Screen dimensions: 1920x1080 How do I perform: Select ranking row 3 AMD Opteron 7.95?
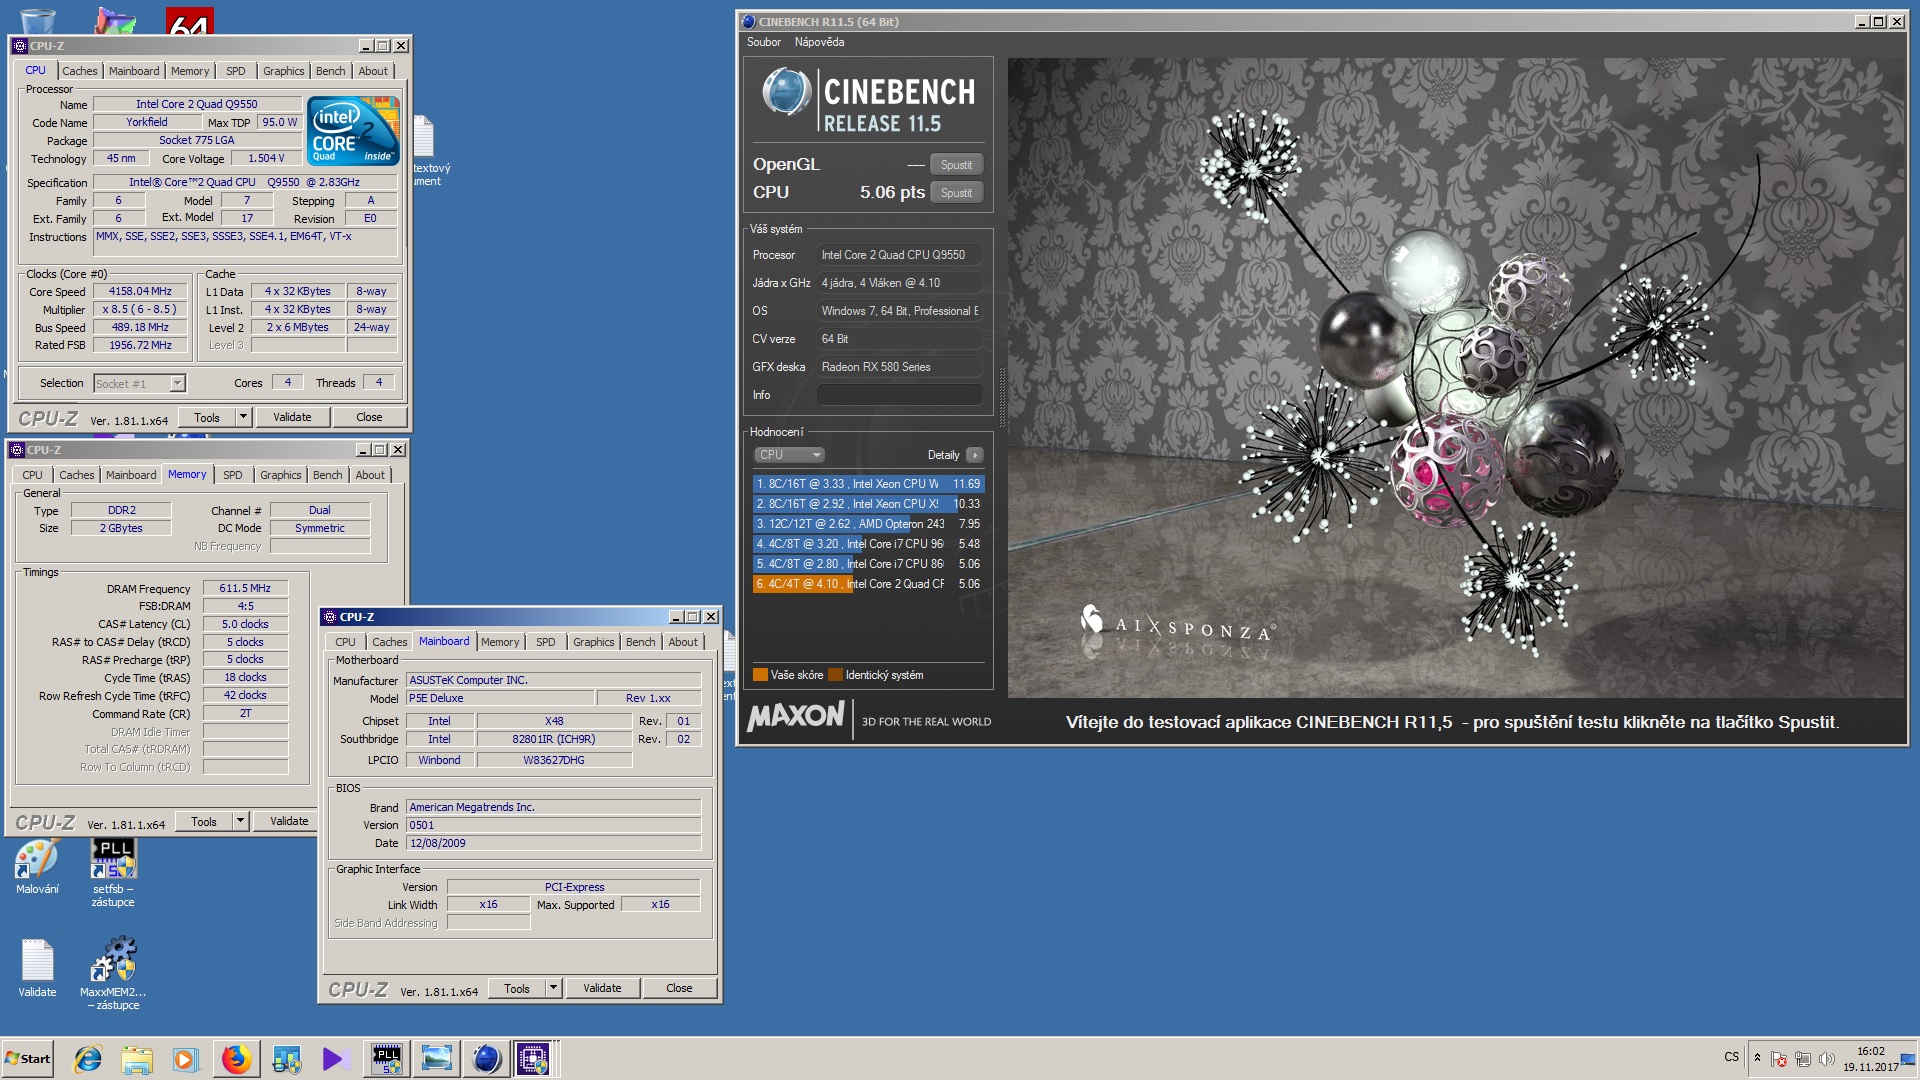coord(868,524)
